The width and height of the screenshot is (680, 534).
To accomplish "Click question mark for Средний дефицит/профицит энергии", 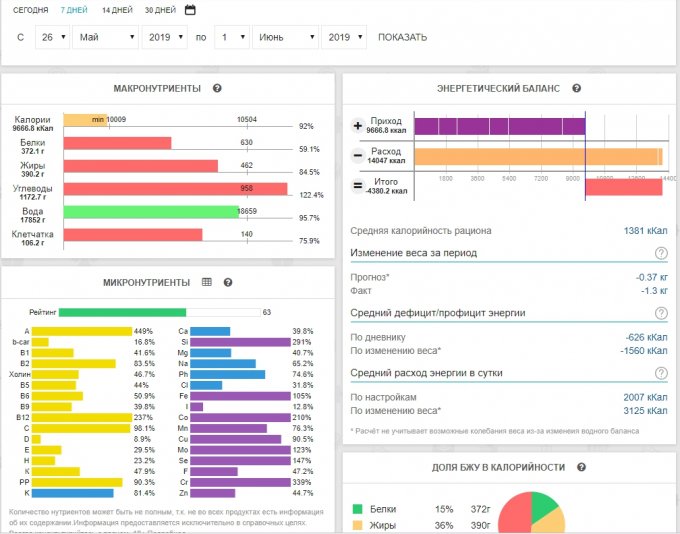I will coord(661,313).
